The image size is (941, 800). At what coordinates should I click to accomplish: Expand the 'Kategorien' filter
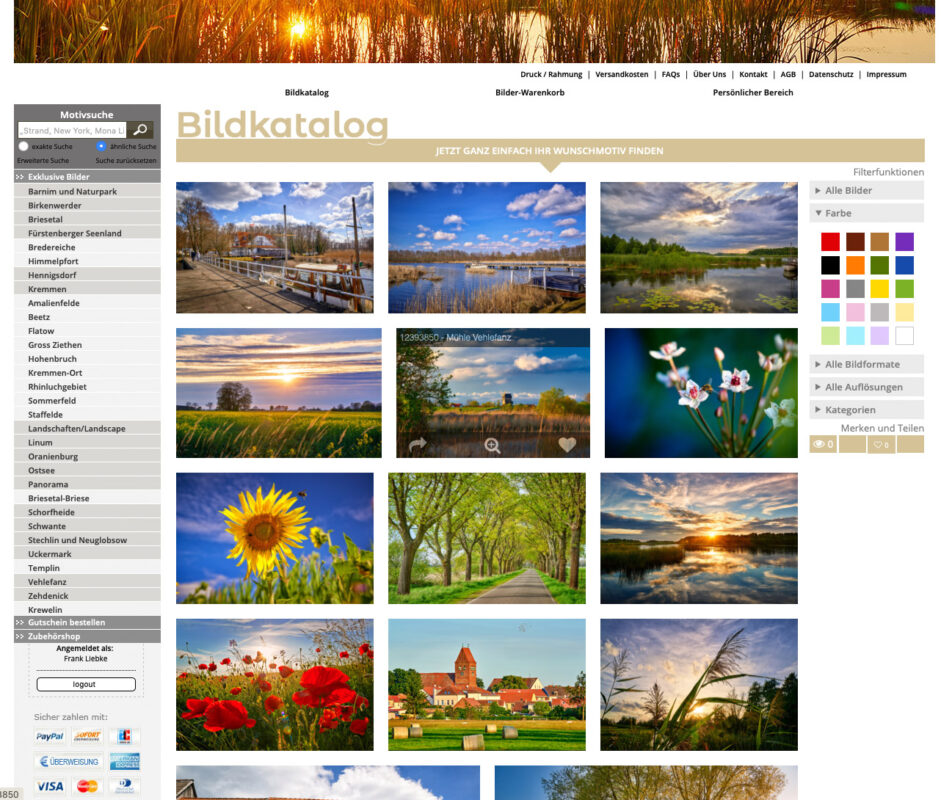tap(867, 410)
